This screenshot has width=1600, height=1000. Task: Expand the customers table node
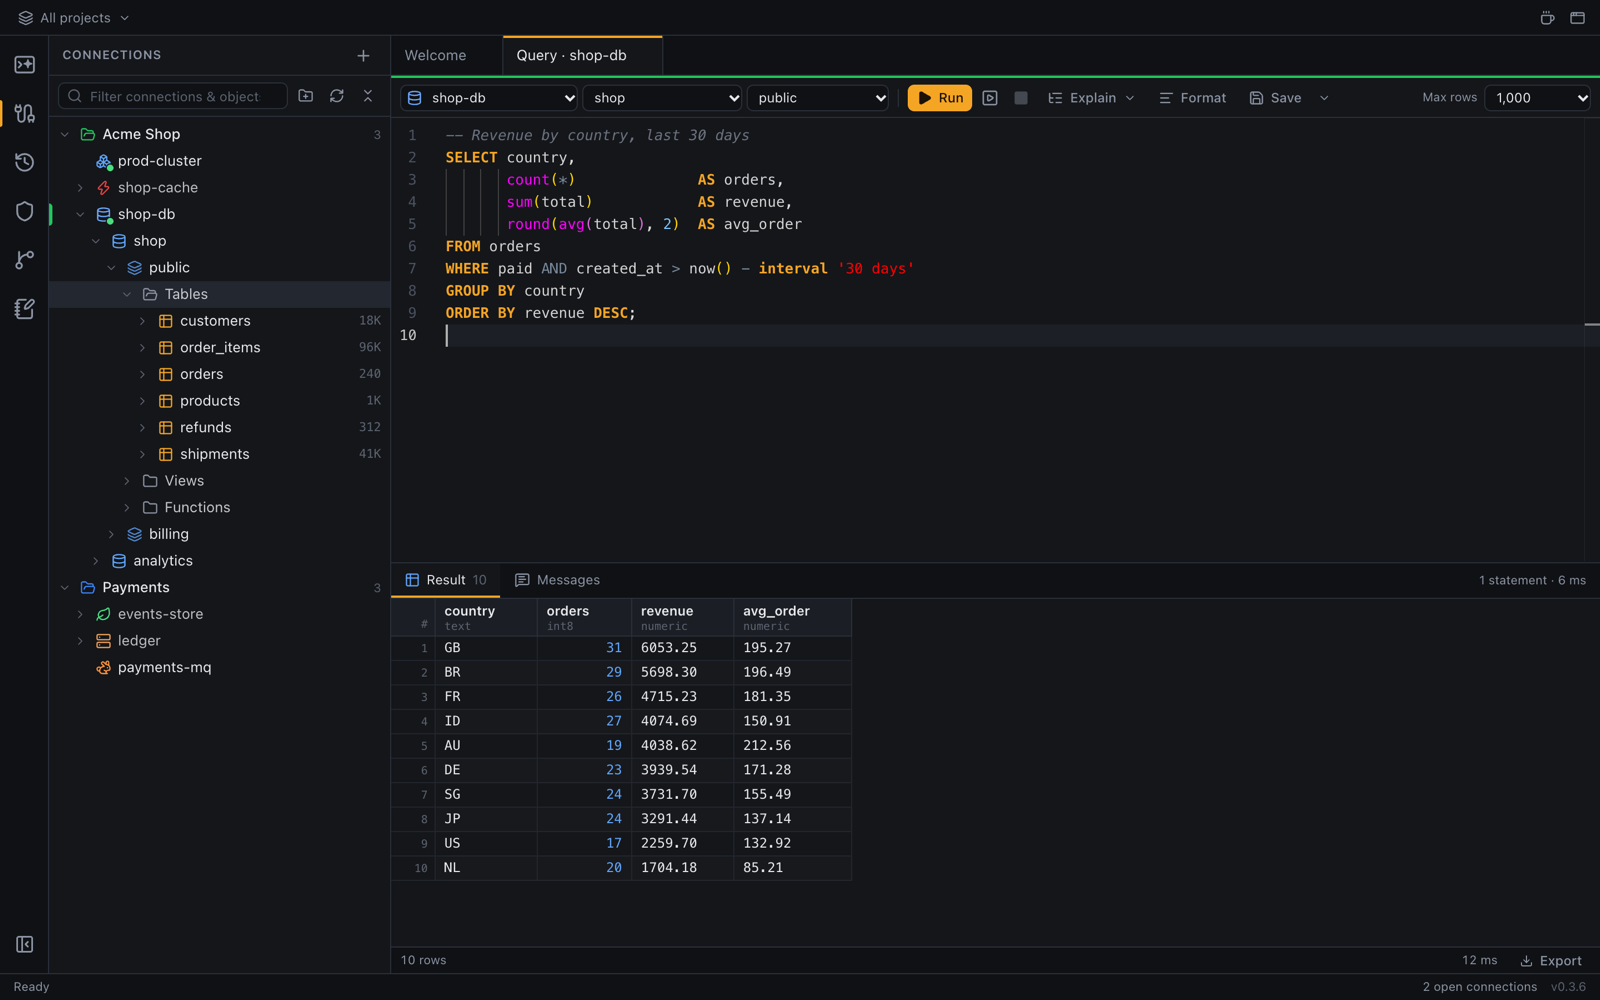pyautogui.click(x=142, y=321)
